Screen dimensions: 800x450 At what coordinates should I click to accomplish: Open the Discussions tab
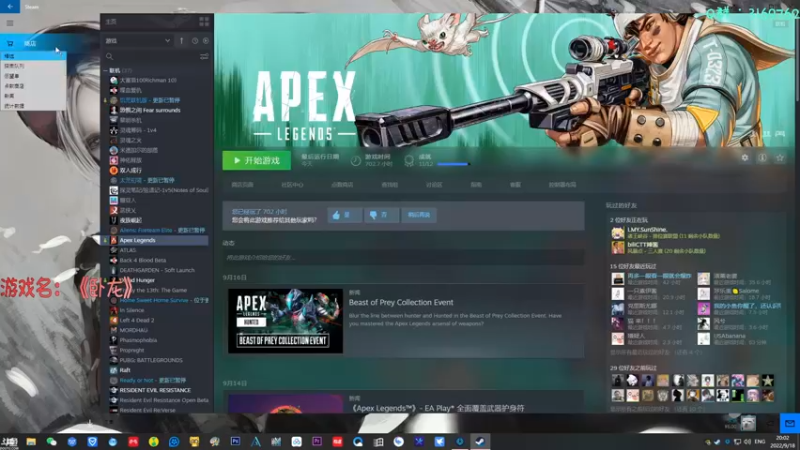point(434,185)
